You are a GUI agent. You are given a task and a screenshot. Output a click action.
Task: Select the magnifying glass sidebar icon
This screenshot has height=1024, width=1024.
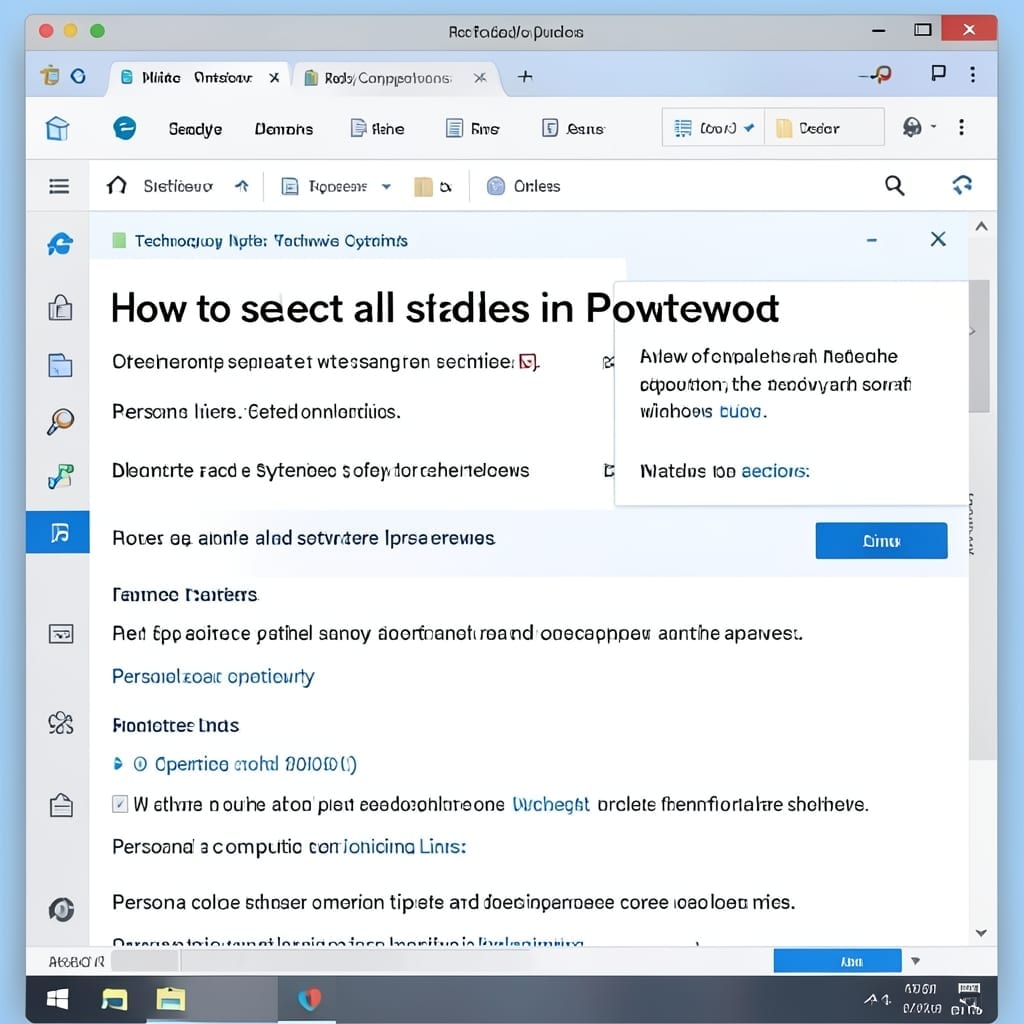pos(60,421)
